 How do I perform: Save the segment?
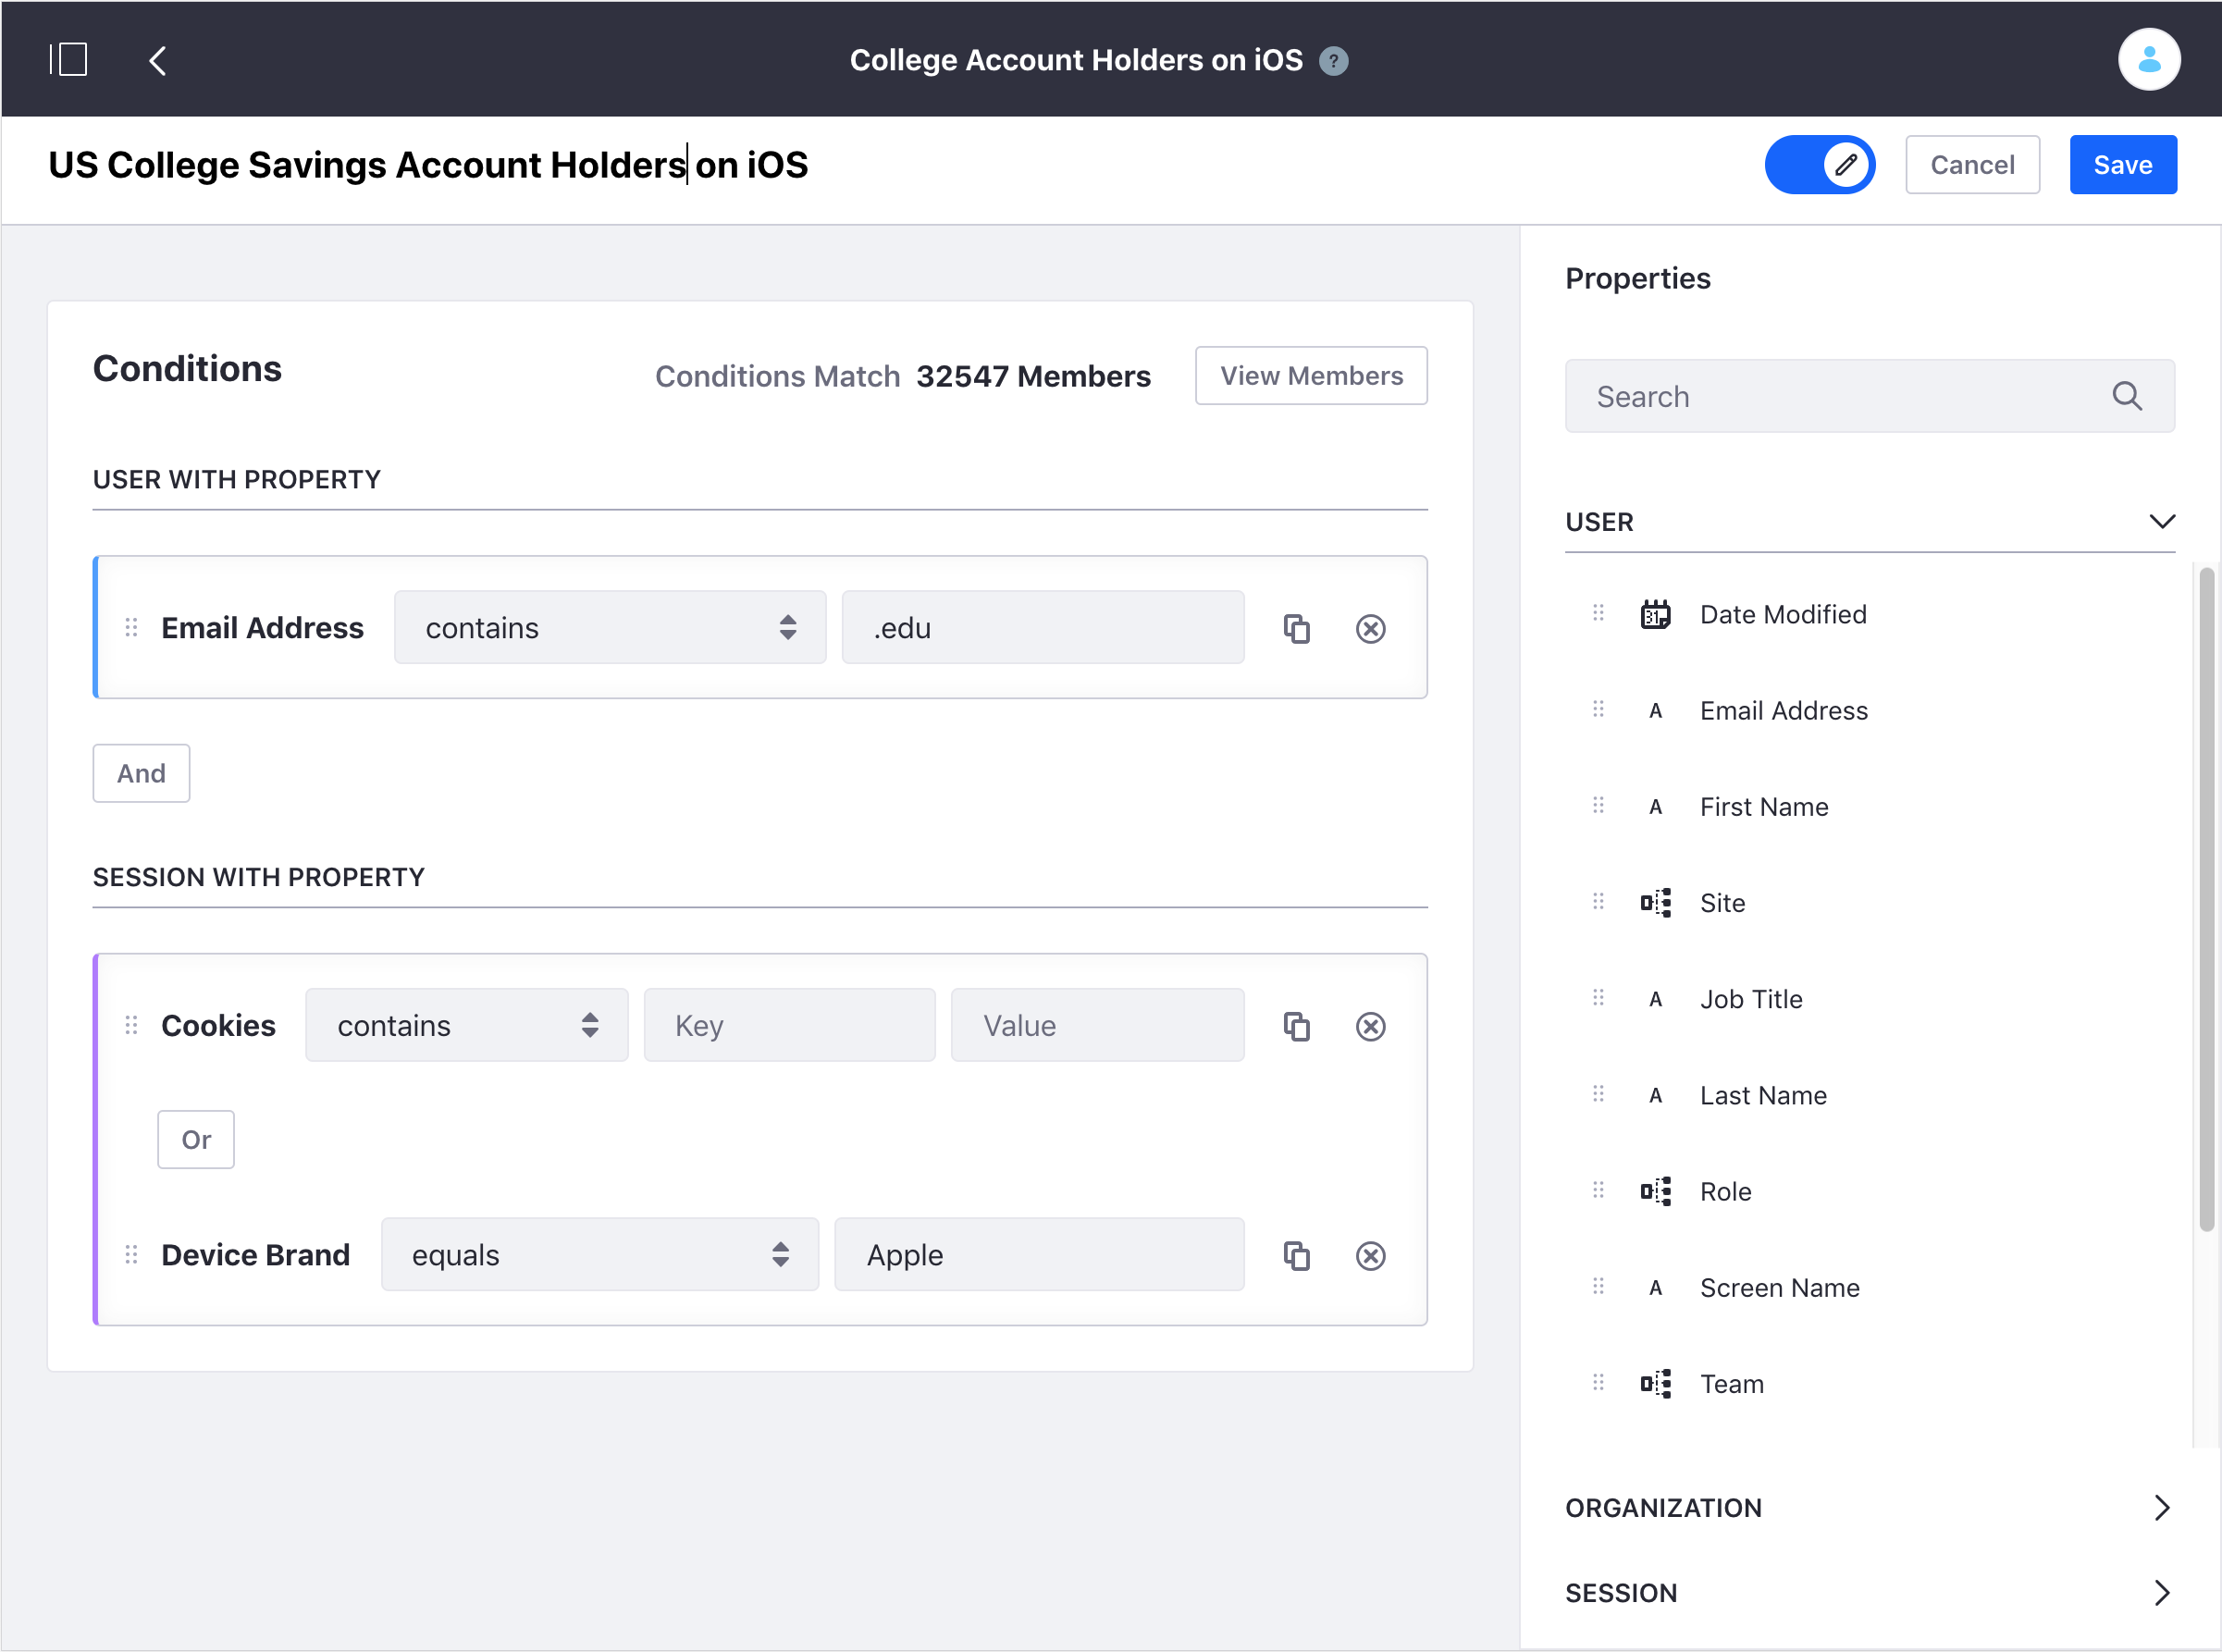click(x=2122, y=165)
